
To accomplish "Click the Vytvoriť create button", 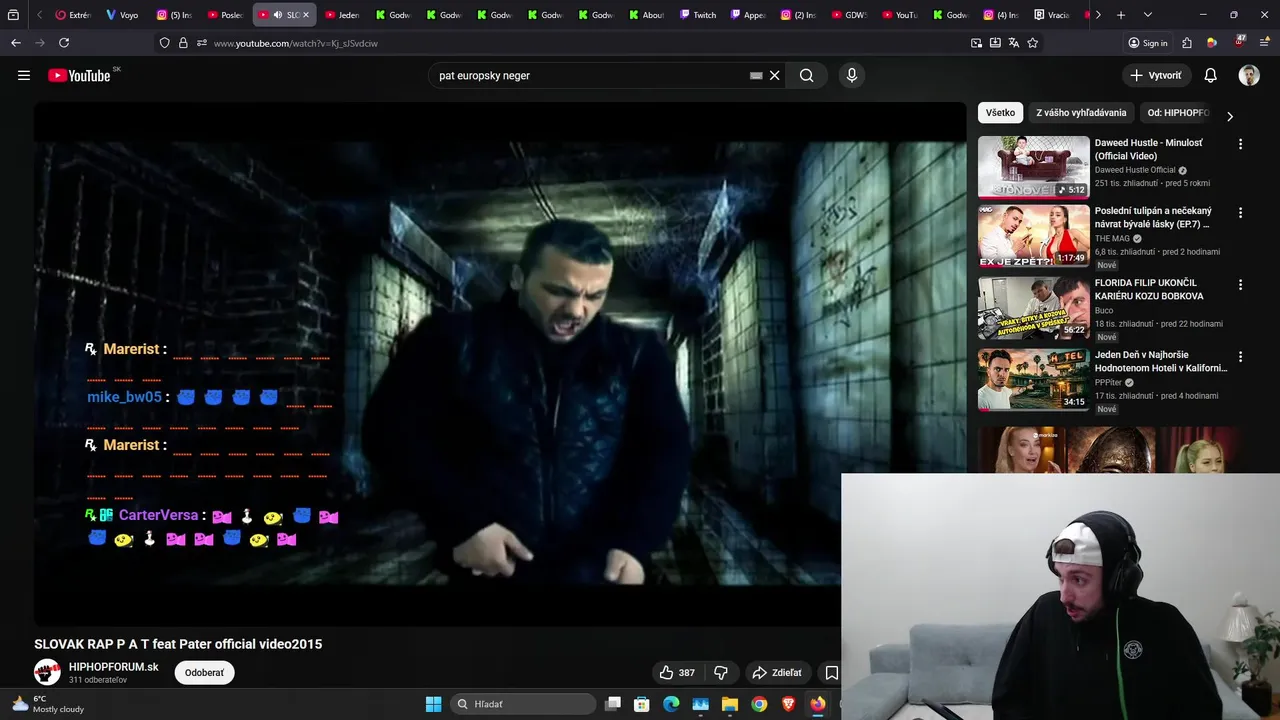I will [1155, 75].
